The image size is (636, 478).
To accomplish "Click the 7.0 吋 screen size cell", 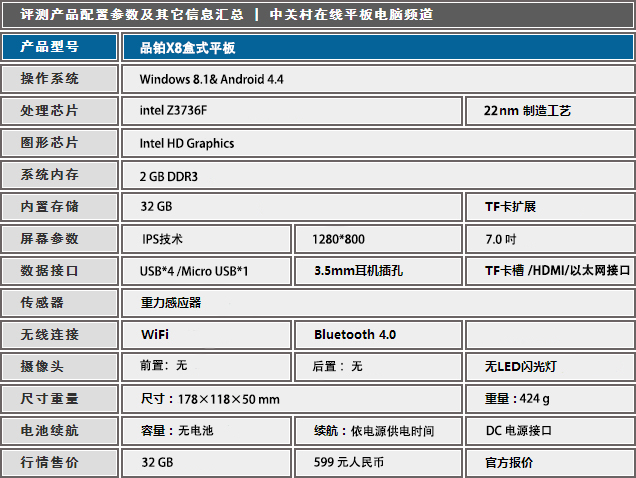I will 550,239.
